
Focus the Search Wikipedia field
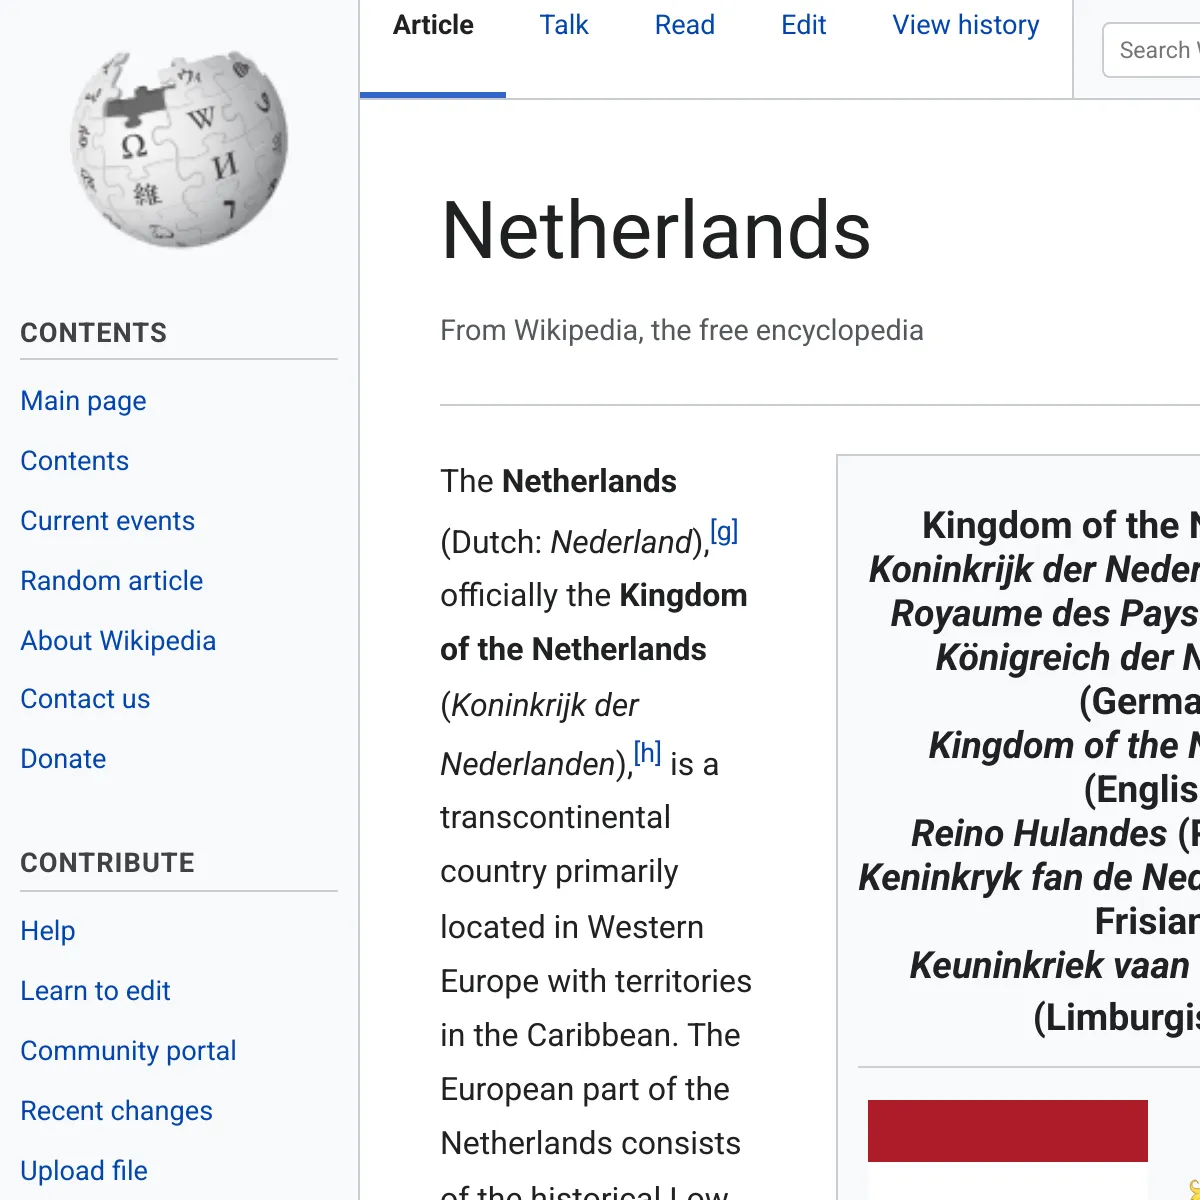point(1151,50)
